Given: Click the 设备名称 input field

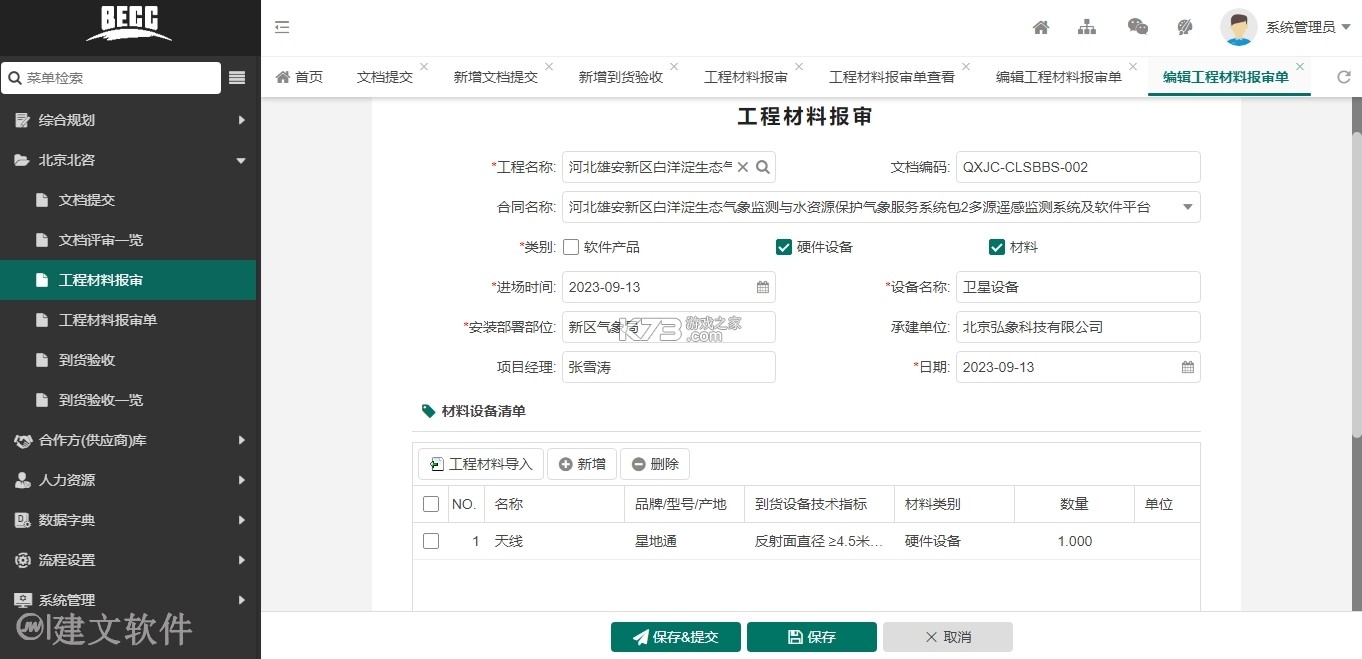Looking at the screenshot, I should [1078, 287].
